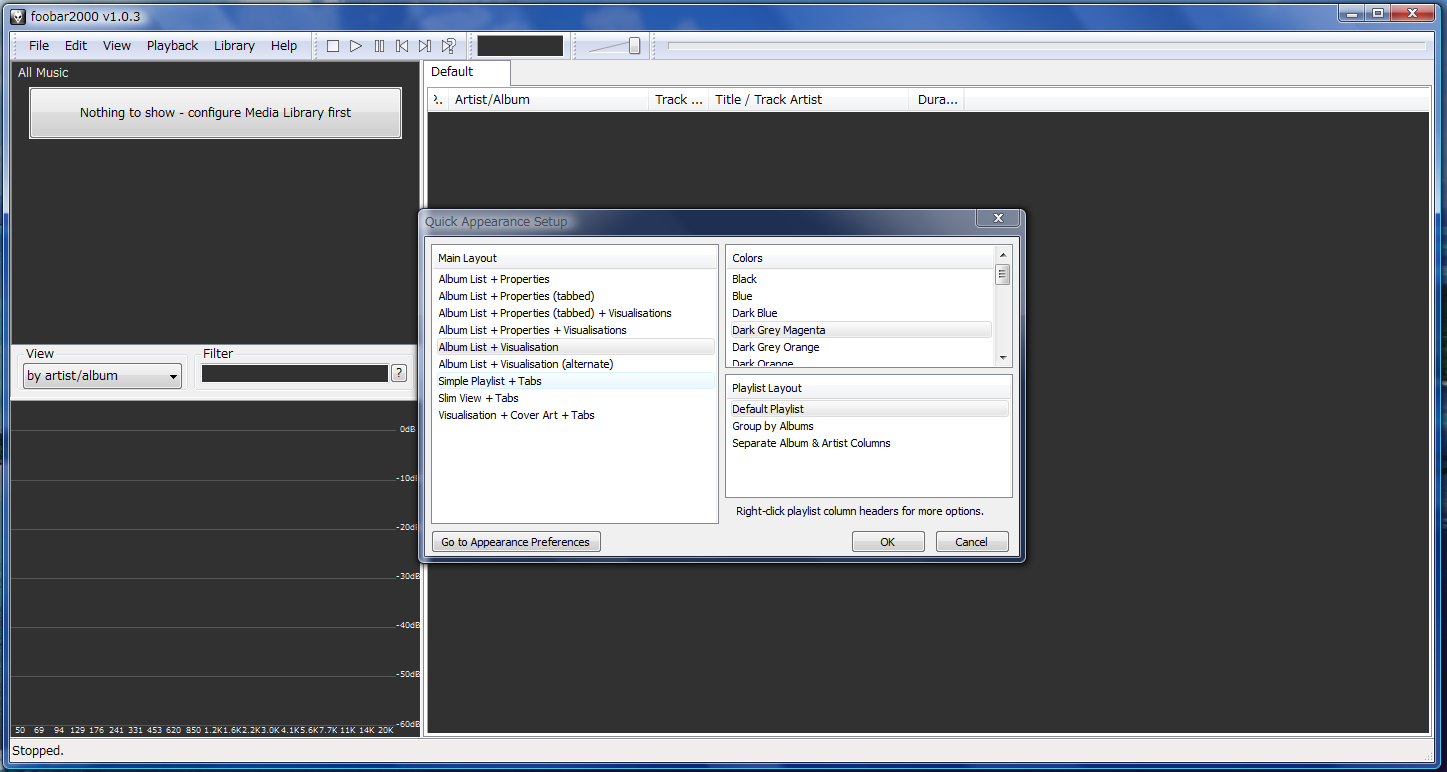The image size is (1447, 772).
Task: Adjust the volume slider knob
Action: [x=634, y=46]
